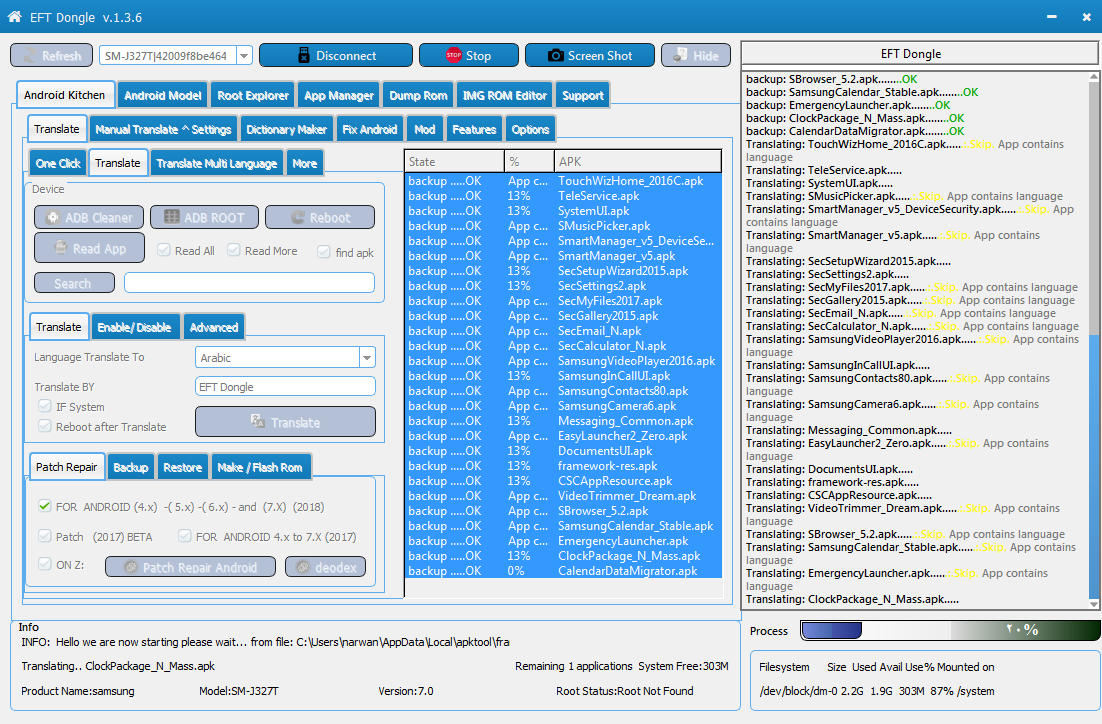Click the Hide button

(696, 56)
